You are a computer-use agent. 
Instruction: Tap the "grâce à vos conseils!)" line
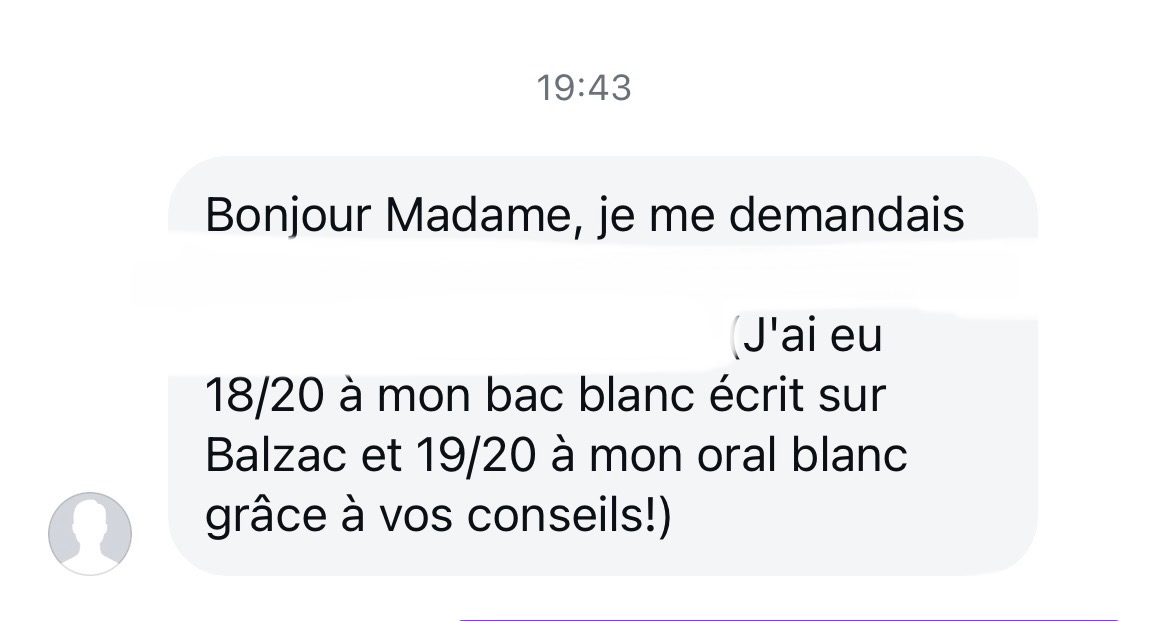439,517
